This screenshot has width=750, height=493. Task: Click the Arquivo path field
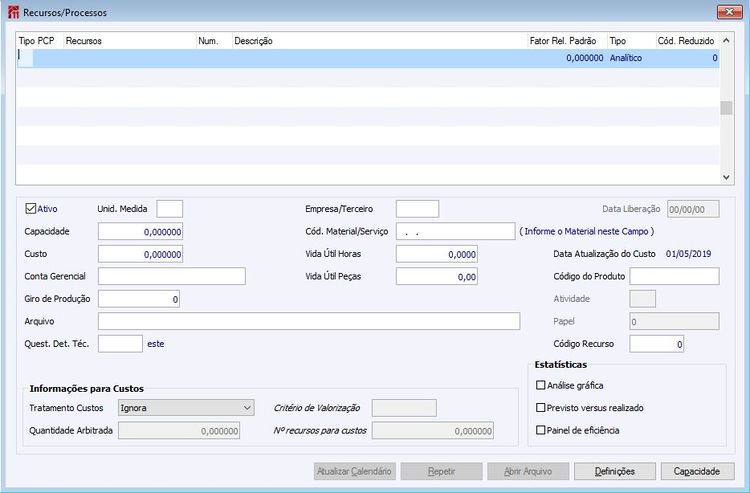(x=308, y=321)
